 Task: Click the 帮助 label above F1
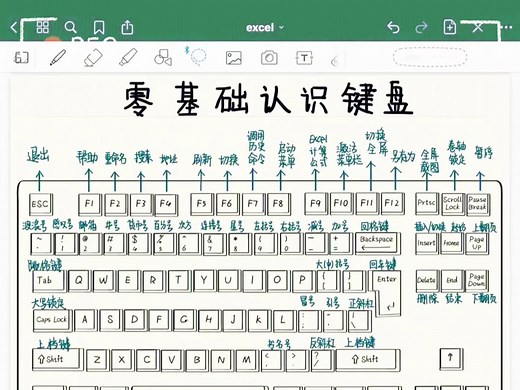(x=87, y=158)
